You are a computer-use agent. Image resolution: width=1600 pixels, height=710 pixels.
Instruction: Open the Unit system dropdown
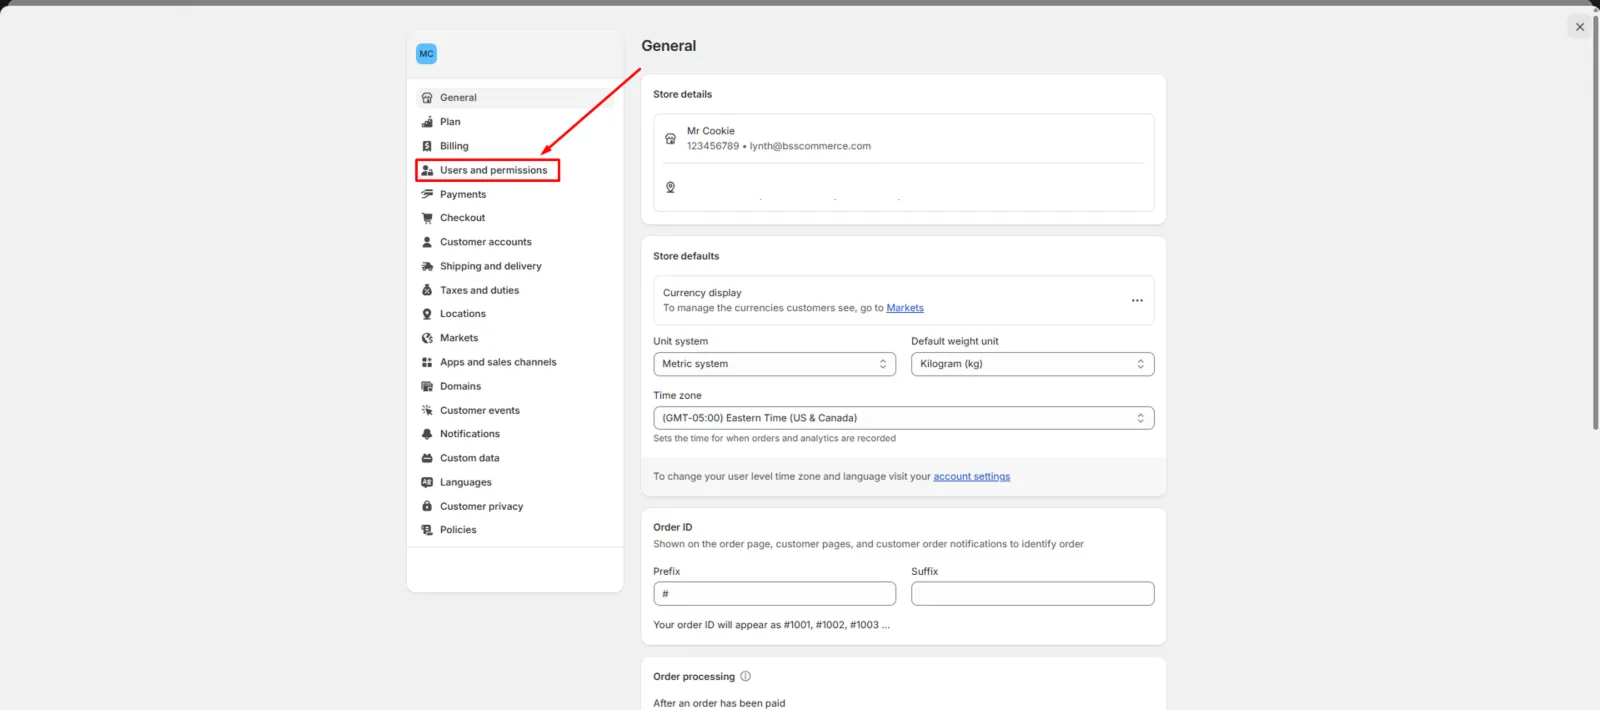(775, 364)
